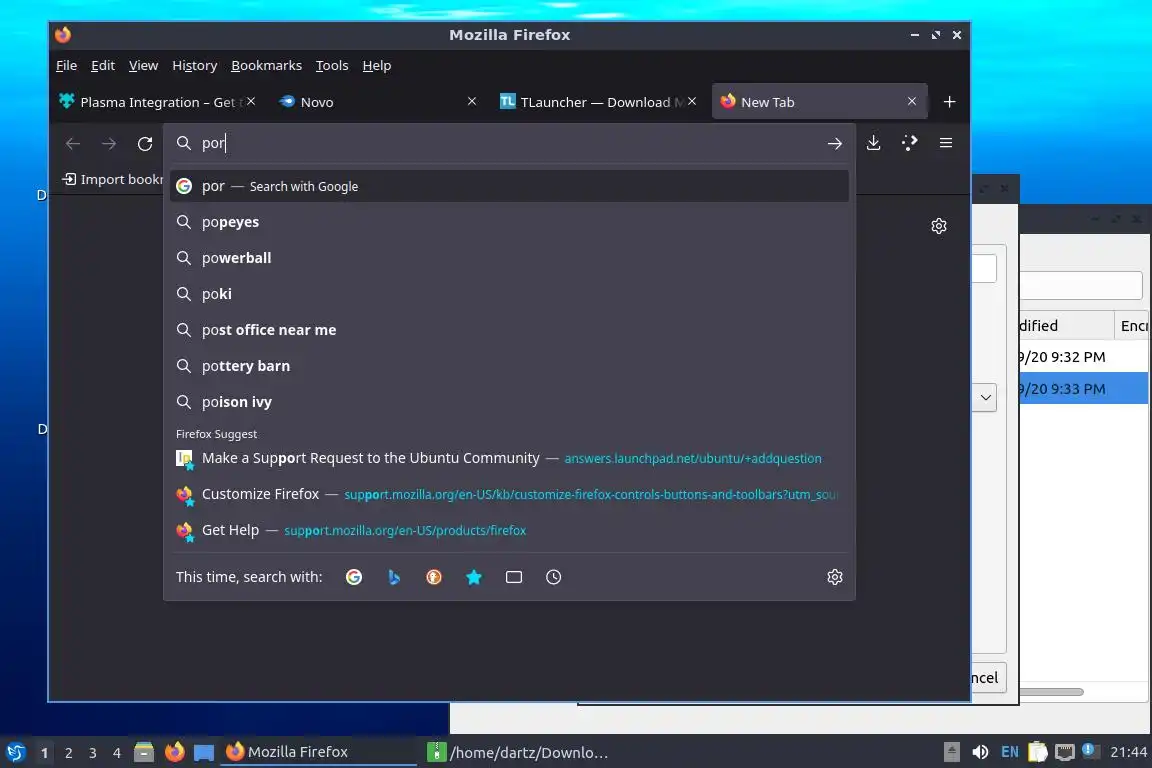Open notification tray icon with exclamation
The height and width of the screenshot is (768, 1152).
coord(1091,750)
